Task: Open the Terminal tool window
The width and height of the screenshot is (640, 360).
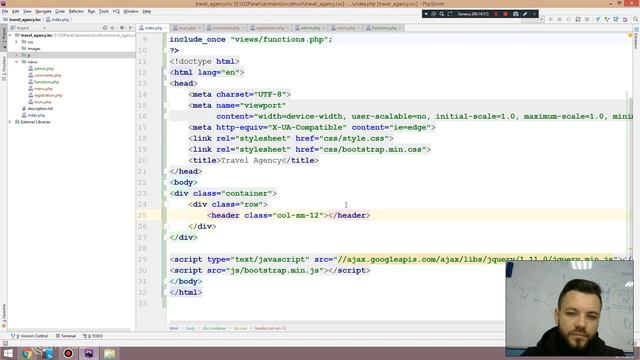Action: (66, 336)
